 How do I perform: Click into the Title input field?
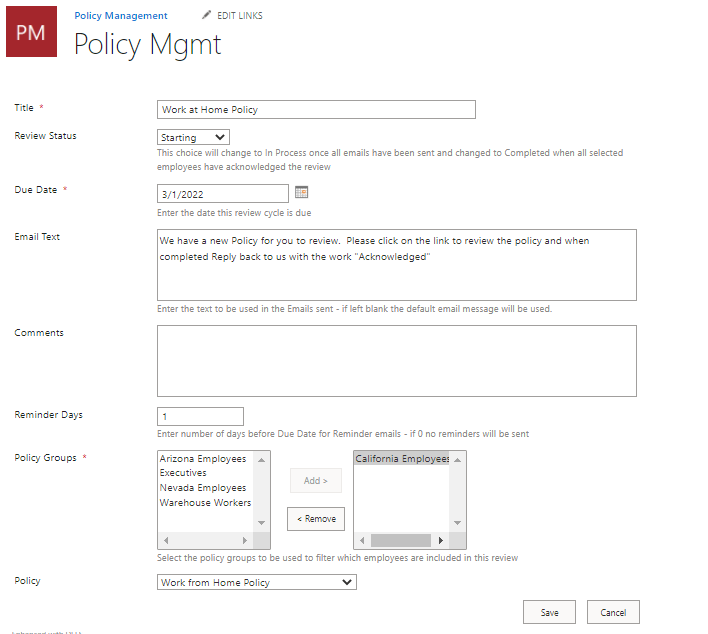click(316, 110)
